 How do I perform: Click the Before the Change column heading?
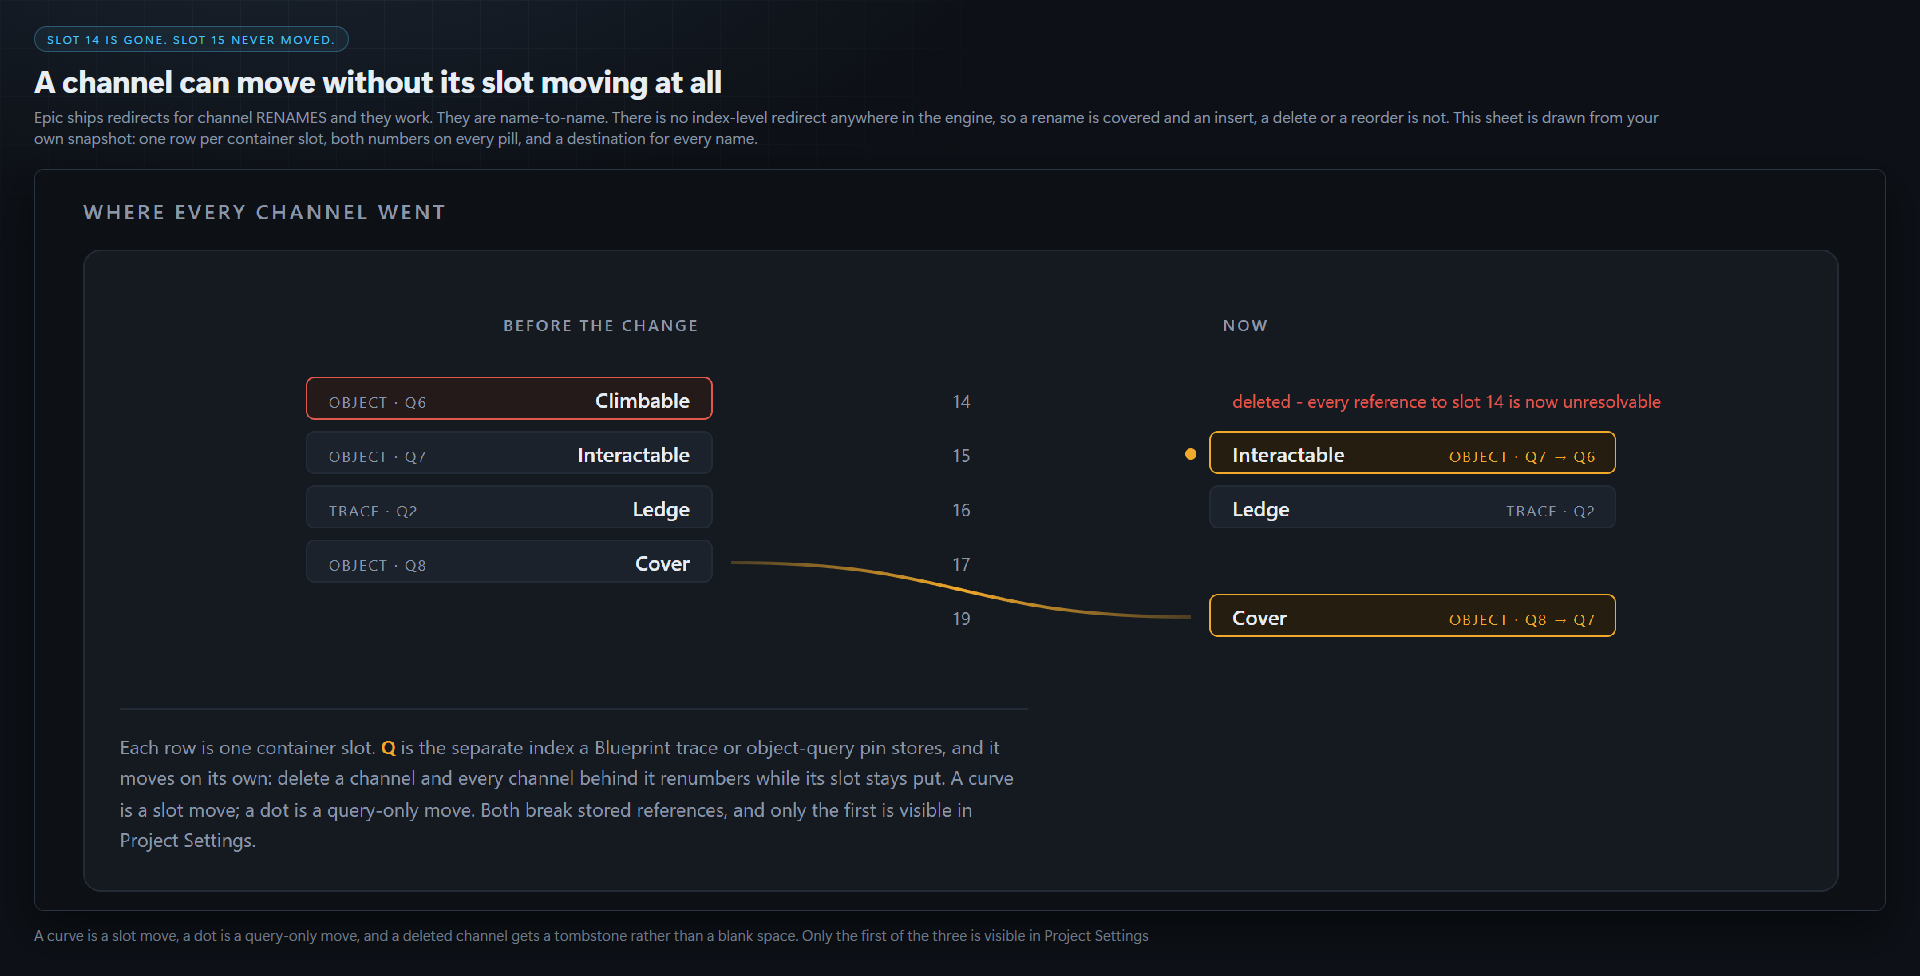[600, 326]
